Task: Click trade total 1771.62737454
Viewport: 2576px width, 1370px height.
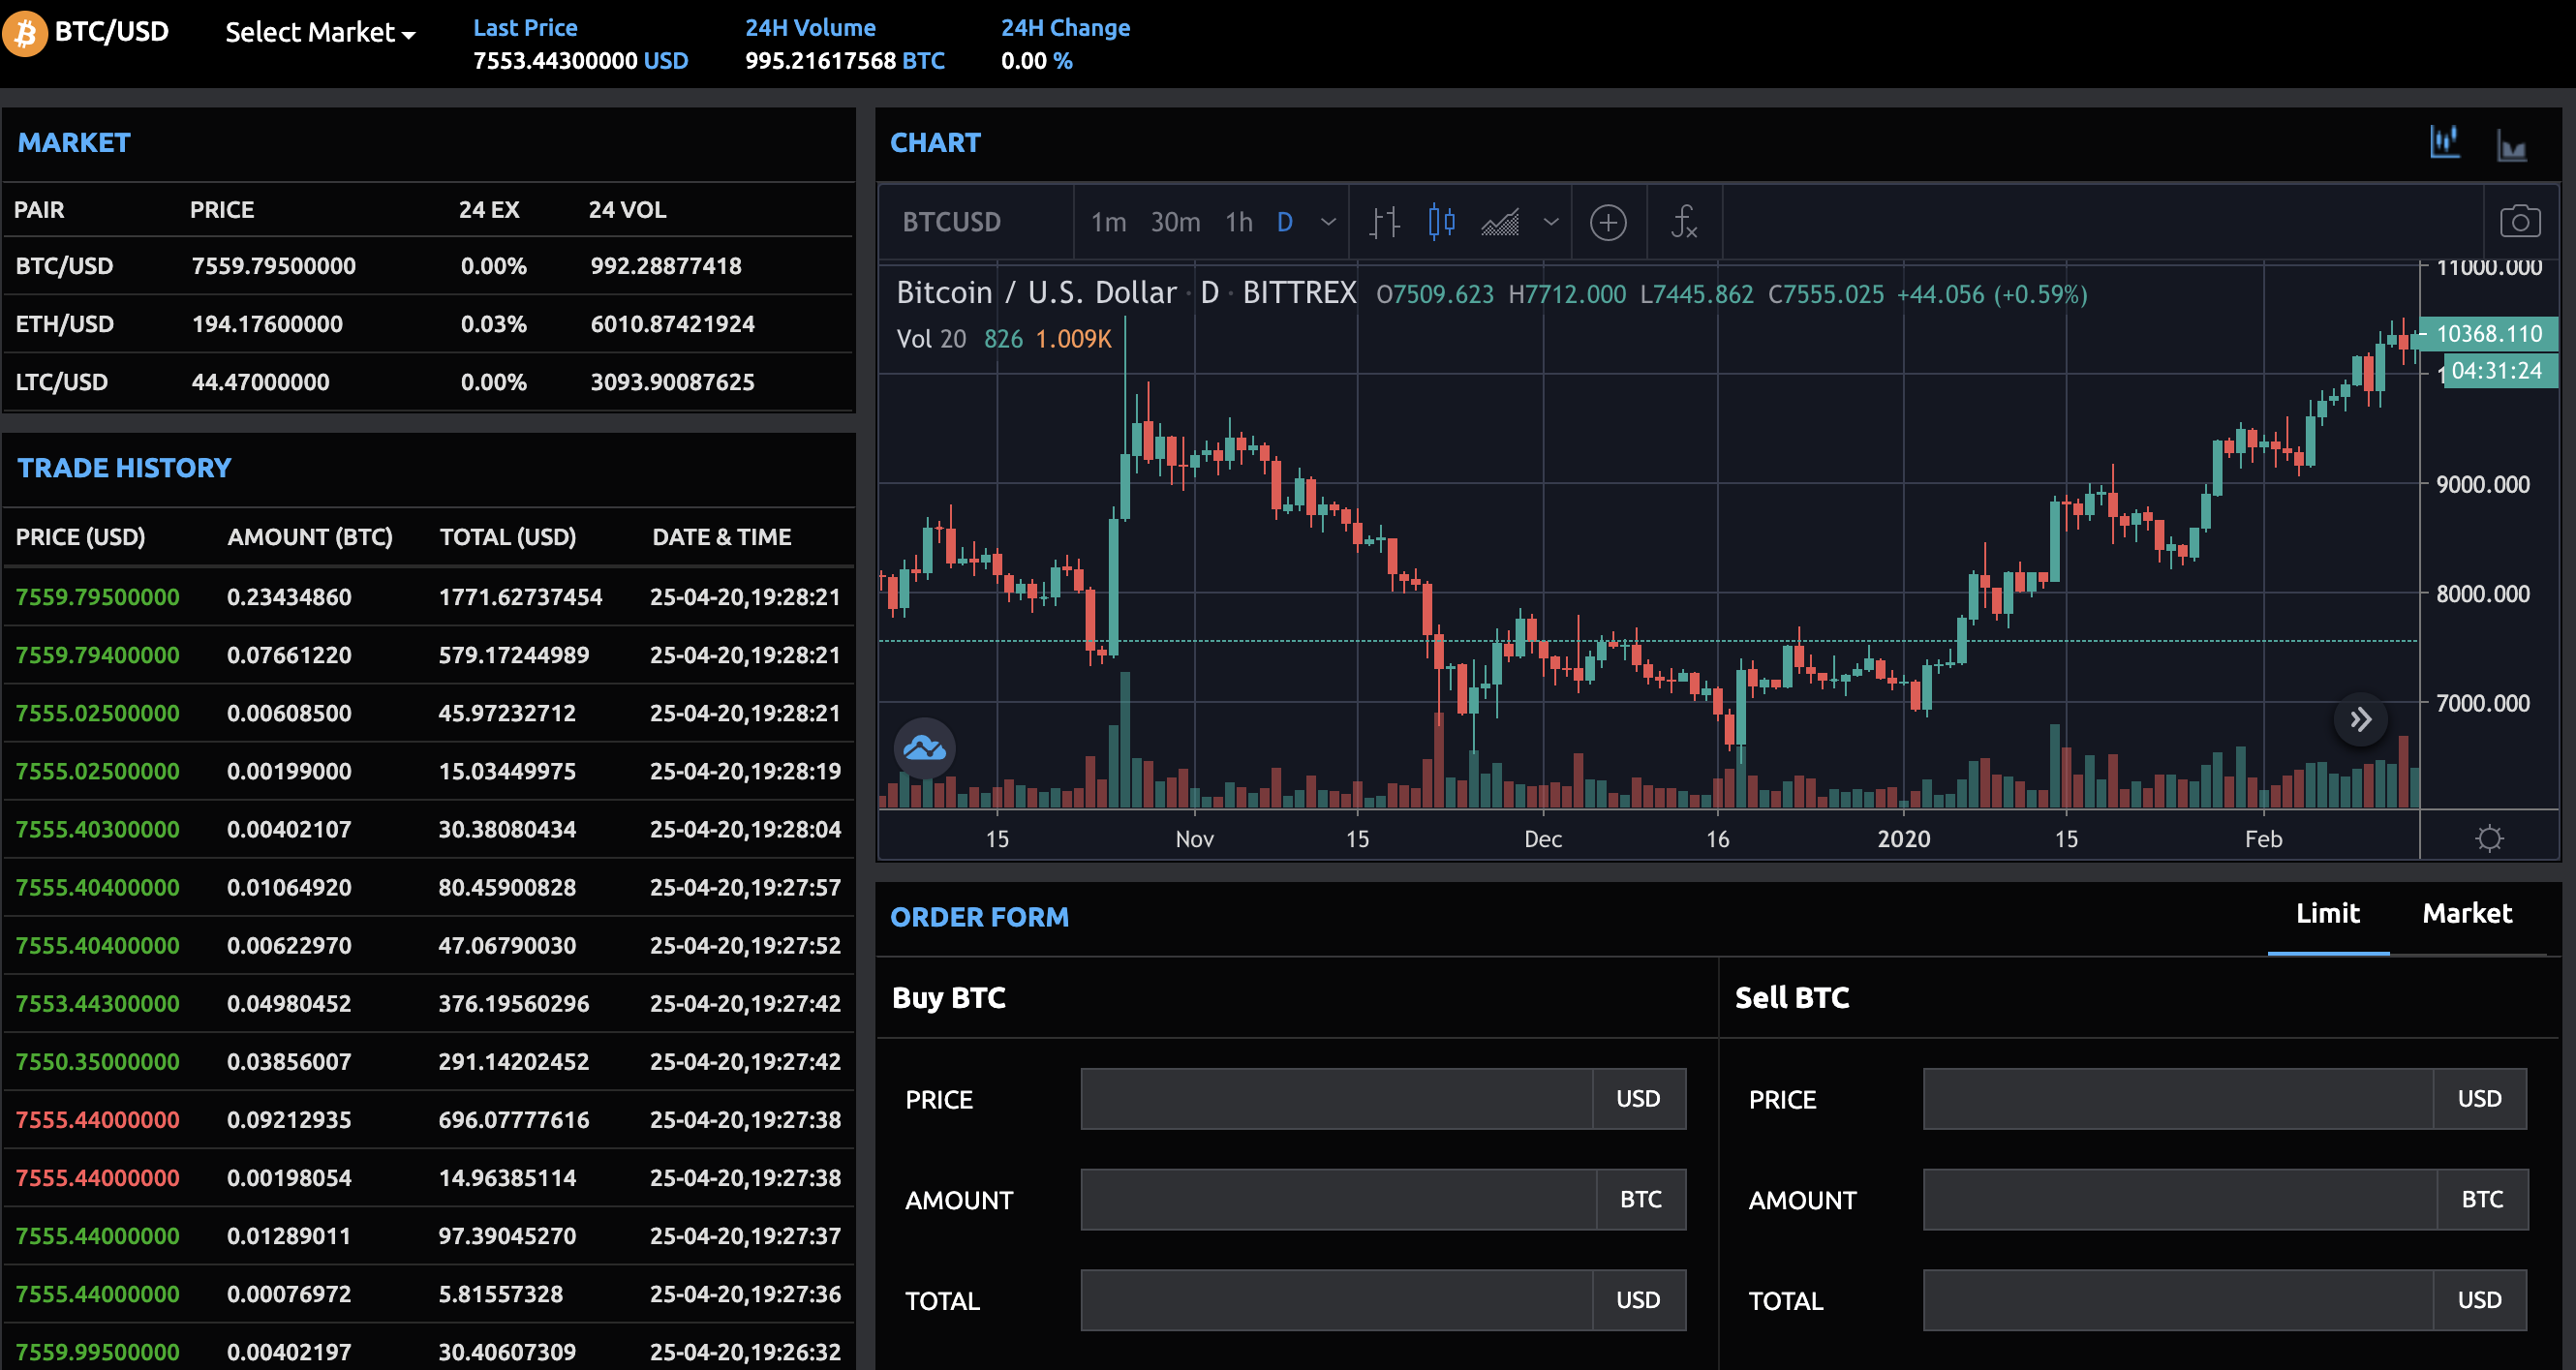Action: [520, 597]
